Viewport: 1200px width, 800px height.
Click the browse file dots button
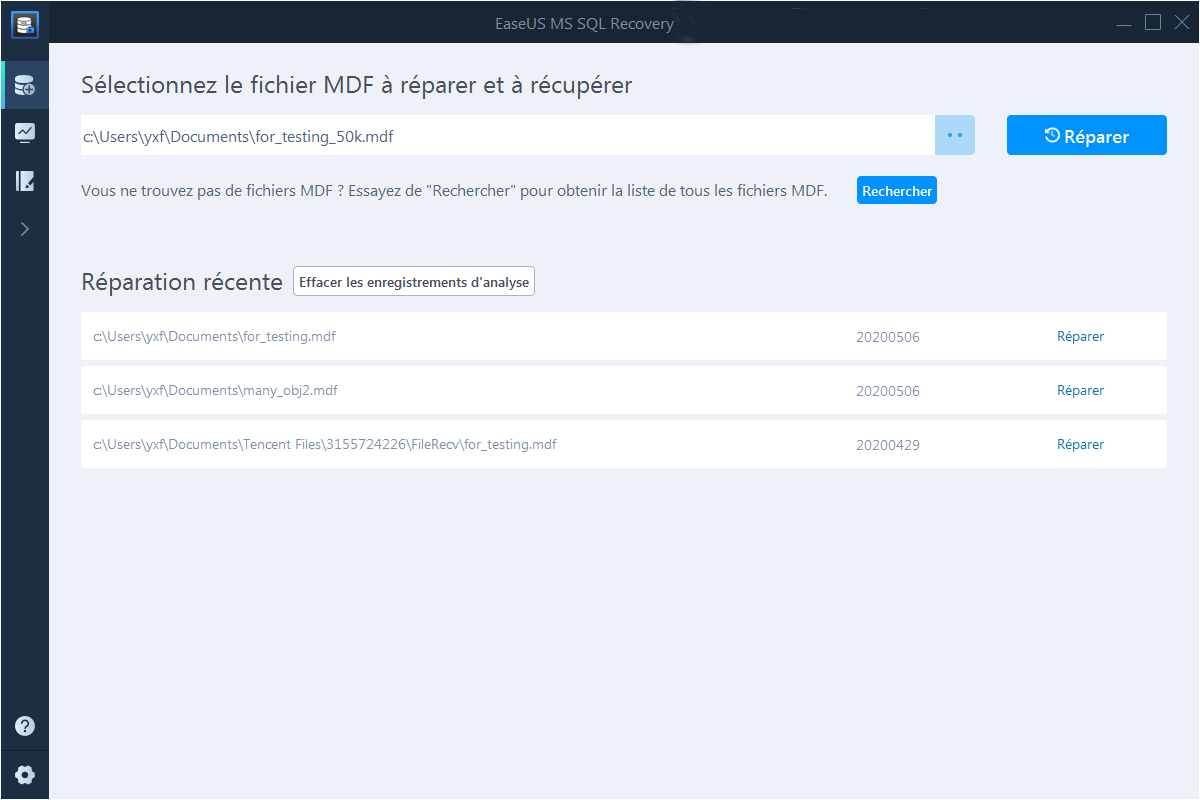tap(954, 135)
